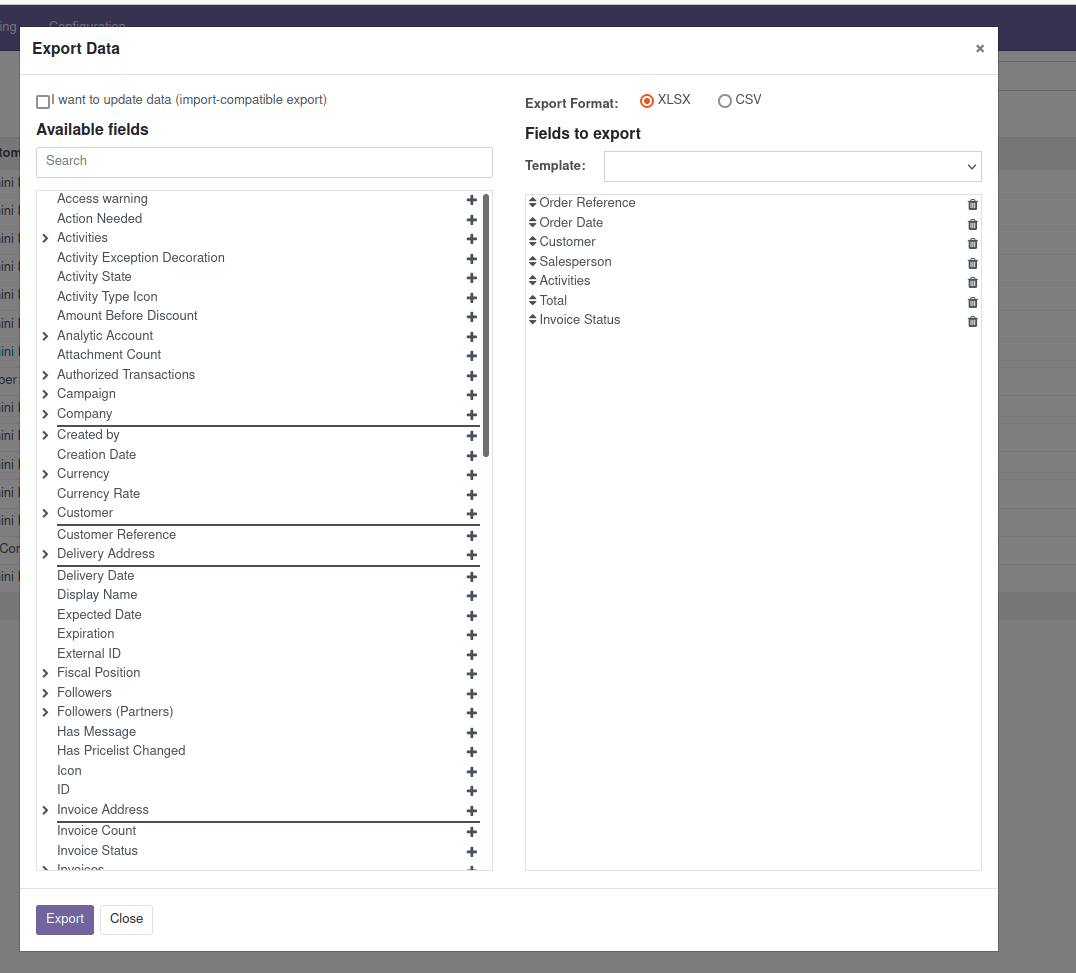
Task: Expand the Currency field
Action: [45, 474]
